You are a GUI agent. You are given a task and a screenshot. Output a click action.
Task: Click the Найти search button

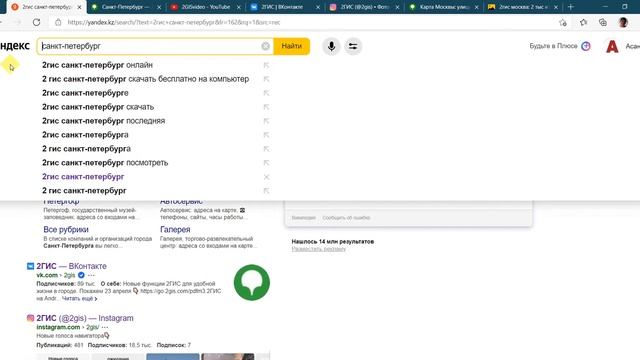pyautogui.click(x=291, y=46)
